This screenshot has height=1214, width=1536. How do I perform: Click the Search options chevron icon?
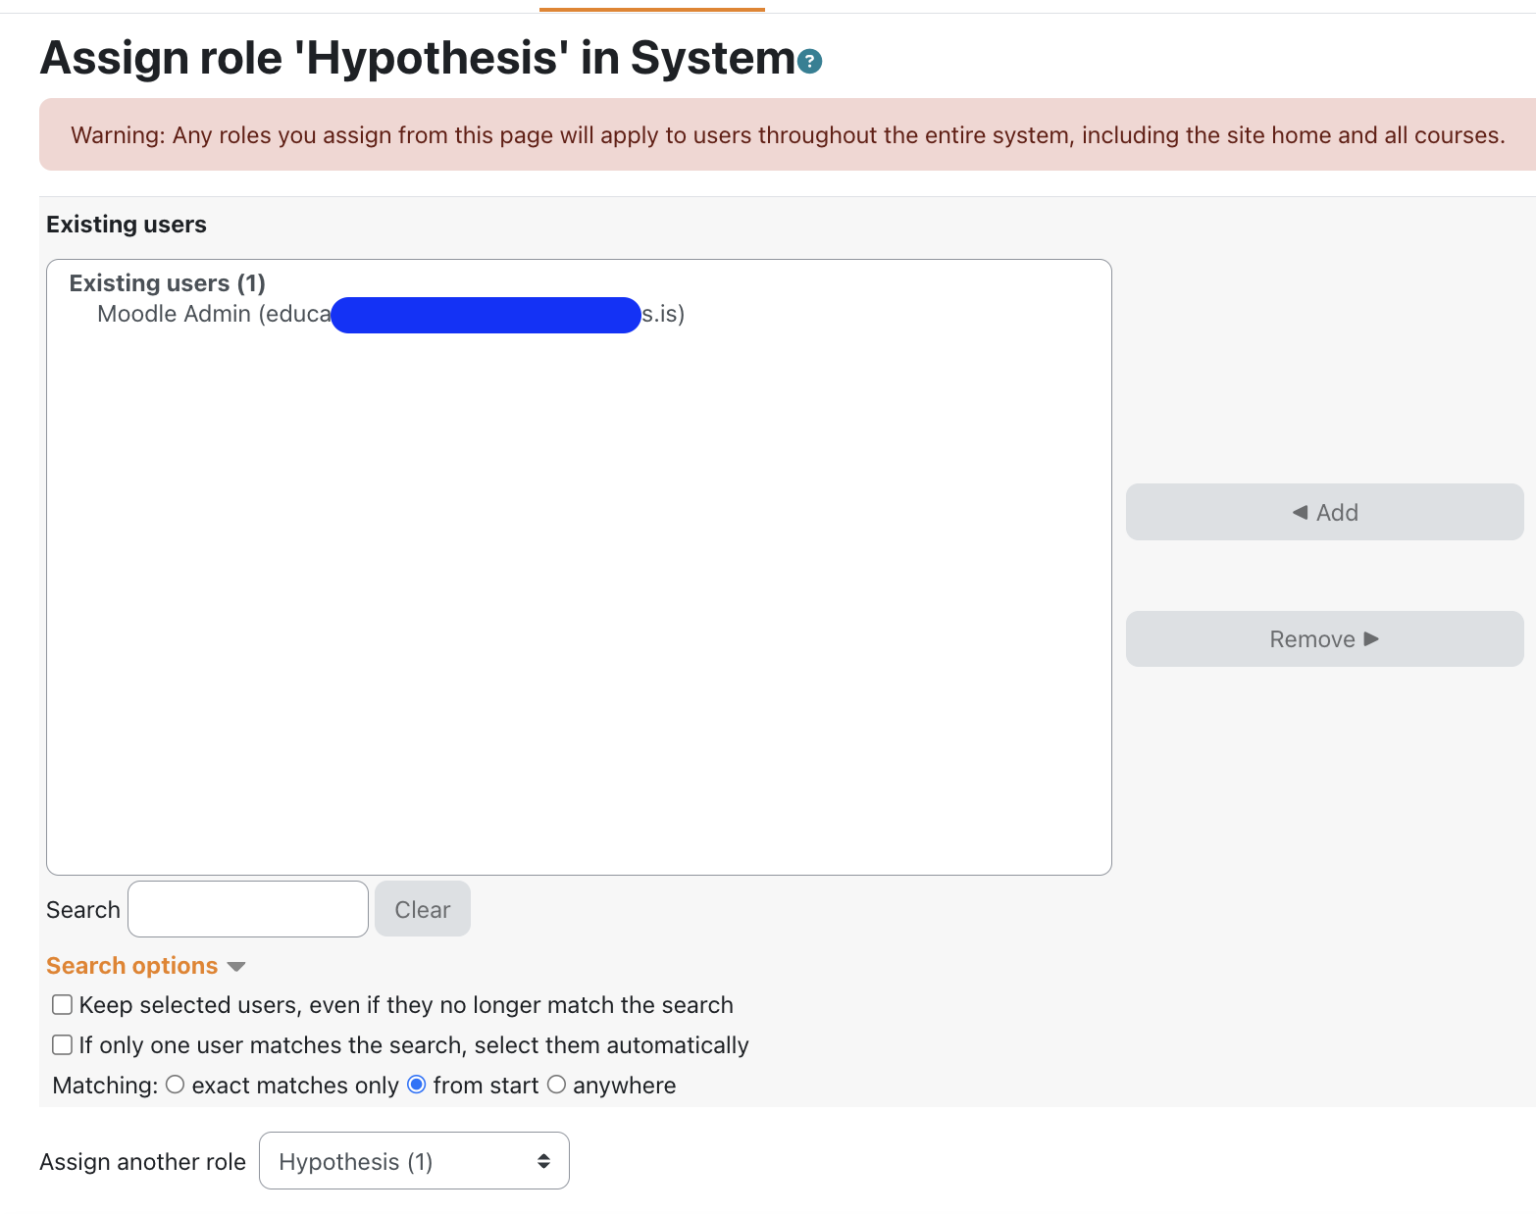pos(237,966)
